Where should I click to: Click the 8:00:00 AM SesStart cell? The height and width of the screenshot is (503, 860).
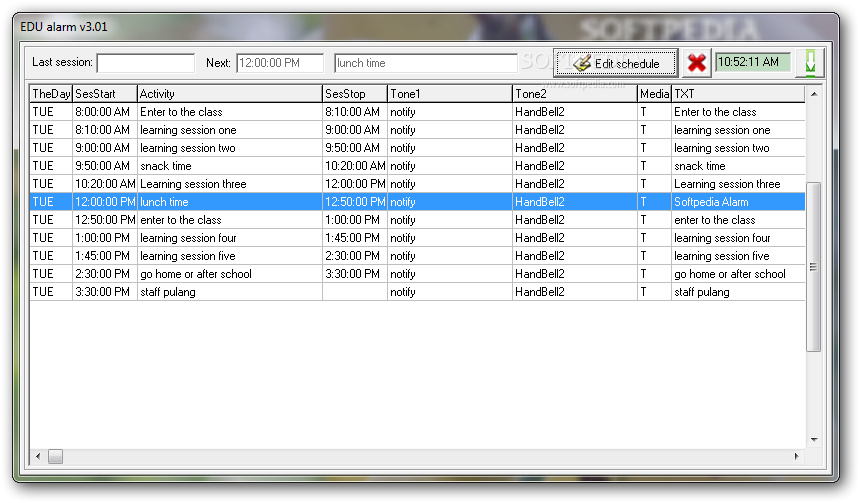pos(104,112)
